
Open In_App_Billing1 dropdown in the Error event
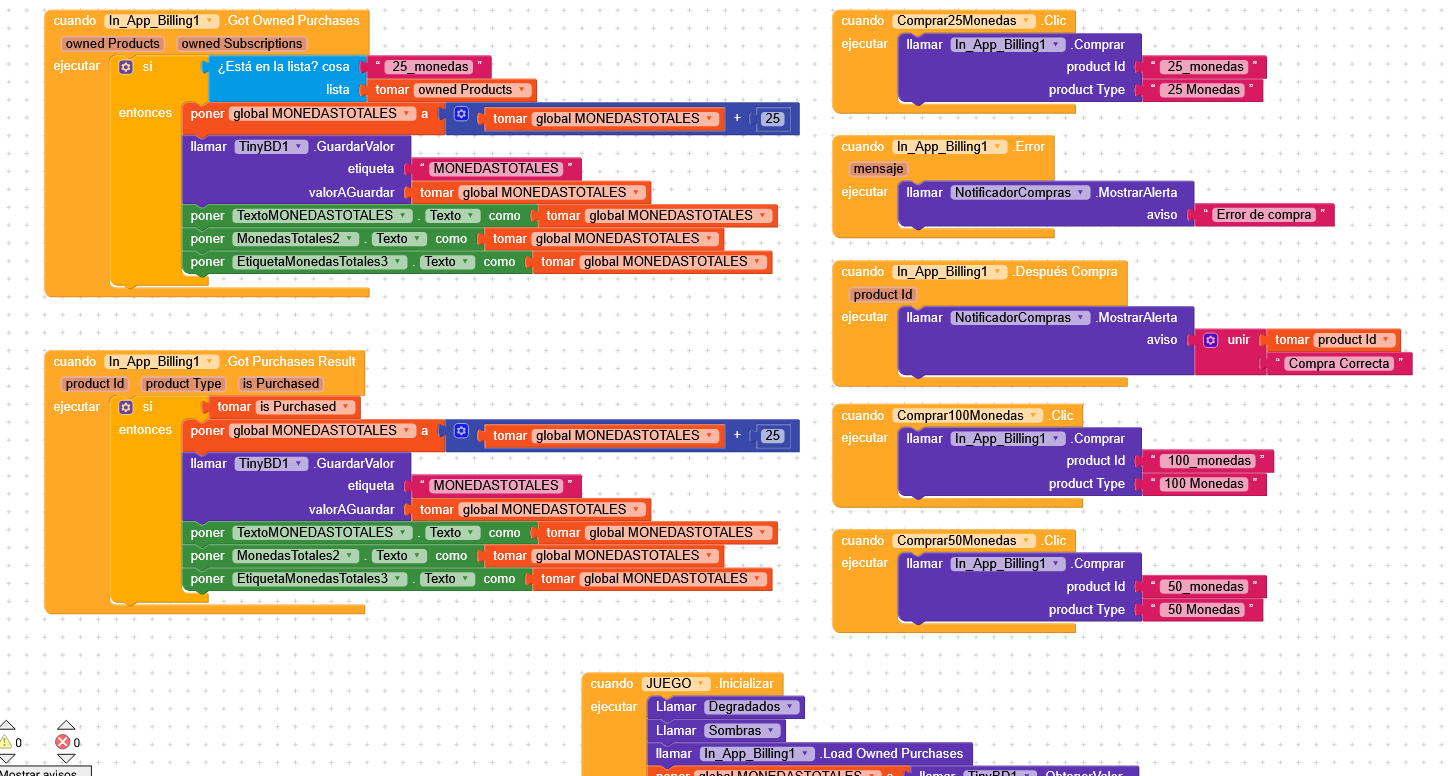pyautogui.click(x=951, y=147)
